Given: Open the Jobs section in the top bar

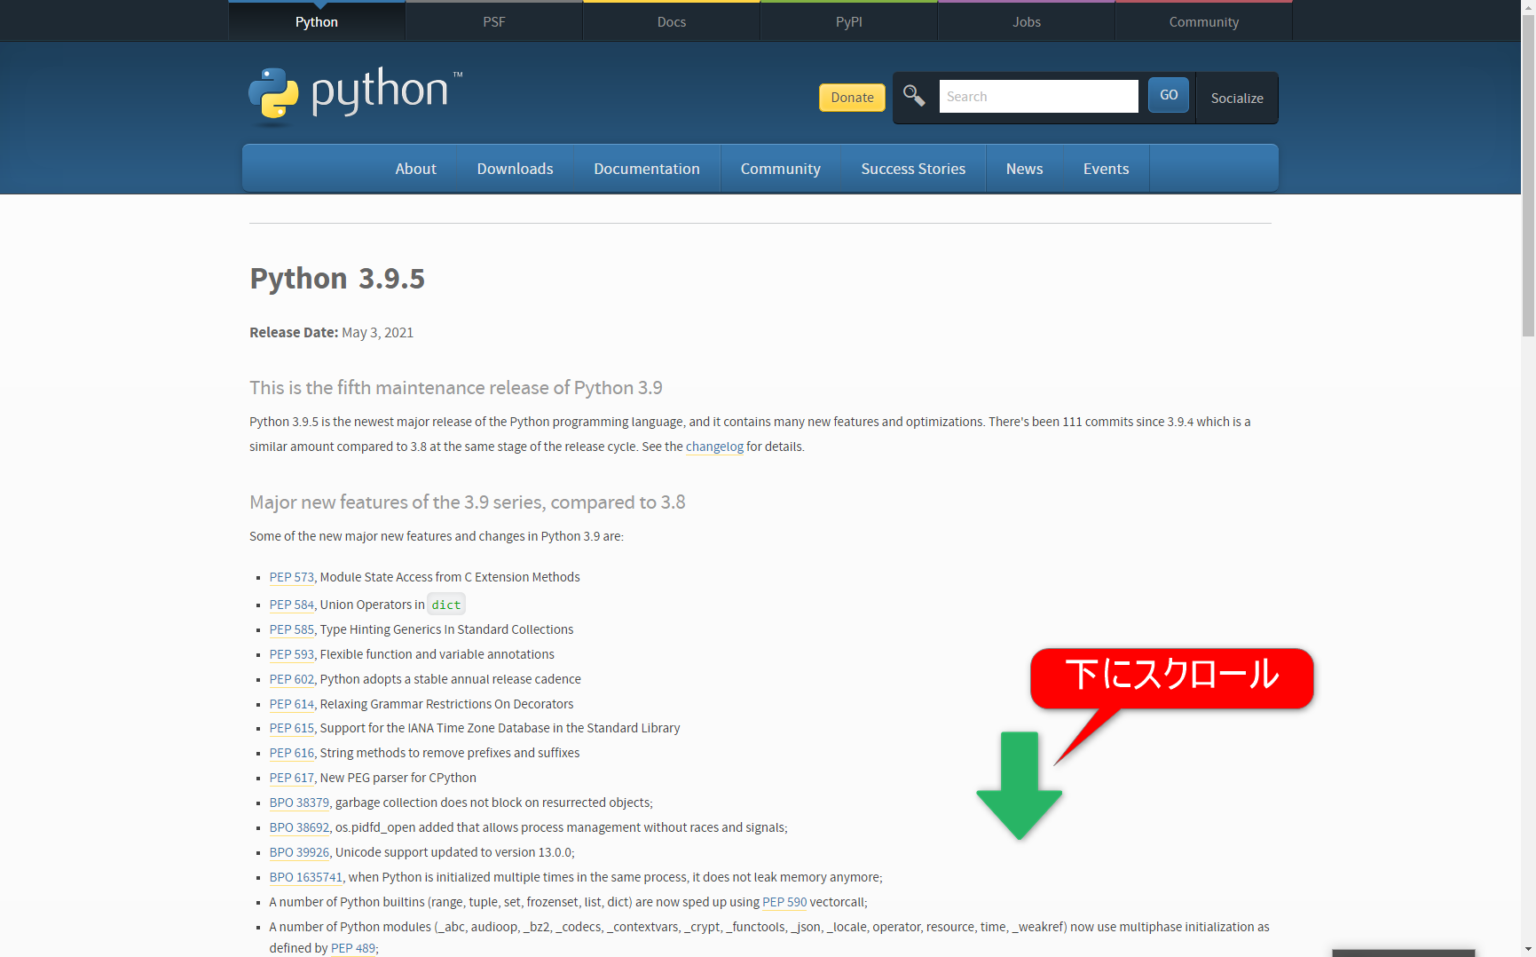Looking at the screenshot, I should (x=1025, y=21).
